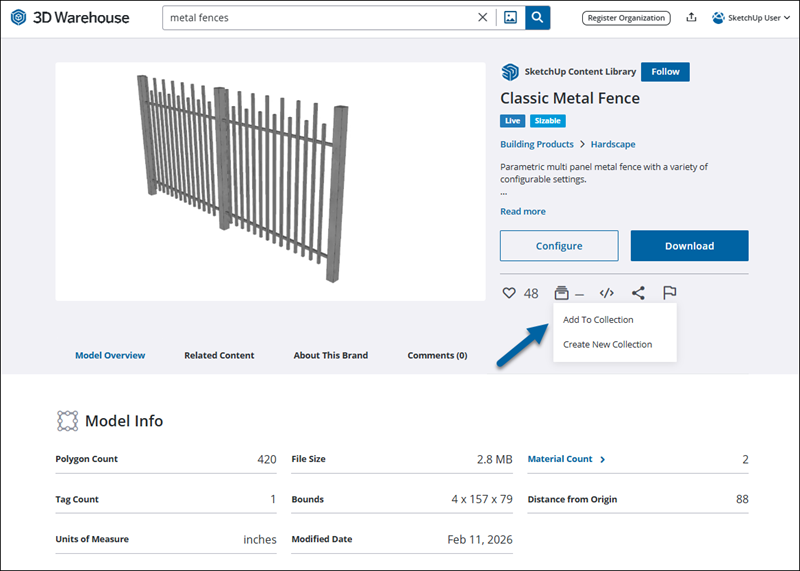Screen dimensions: 800x571
Task: Open image search via the picture icon
Action: click(x=510, y=17)
